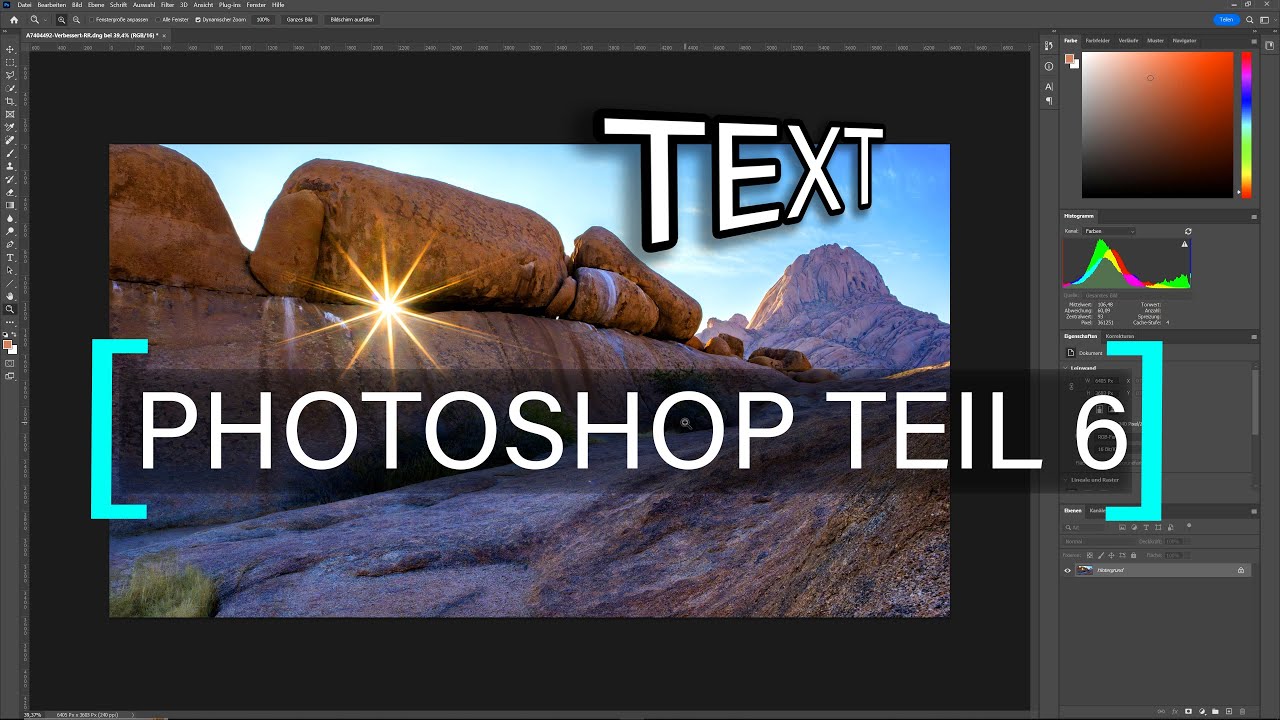Click histogram cached data warning triangle
The height and width of the screenshot is (720, 1280).
[x=1185, y=244]
